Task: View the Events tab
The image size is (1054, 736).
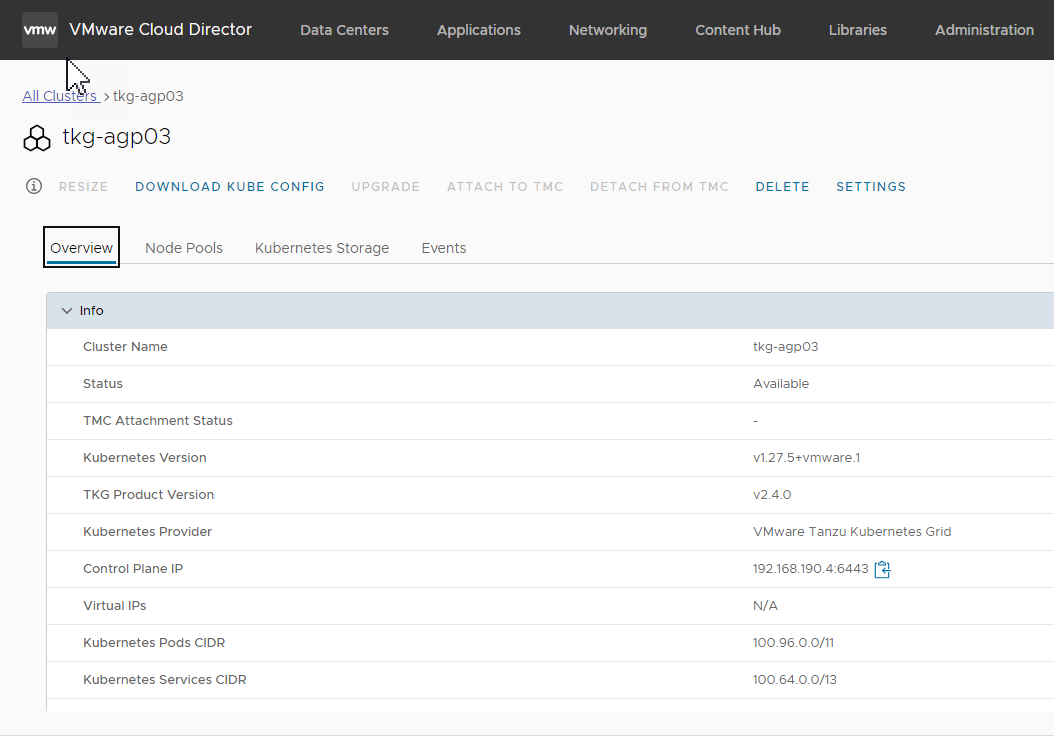Action: click(x=443, y=247)
